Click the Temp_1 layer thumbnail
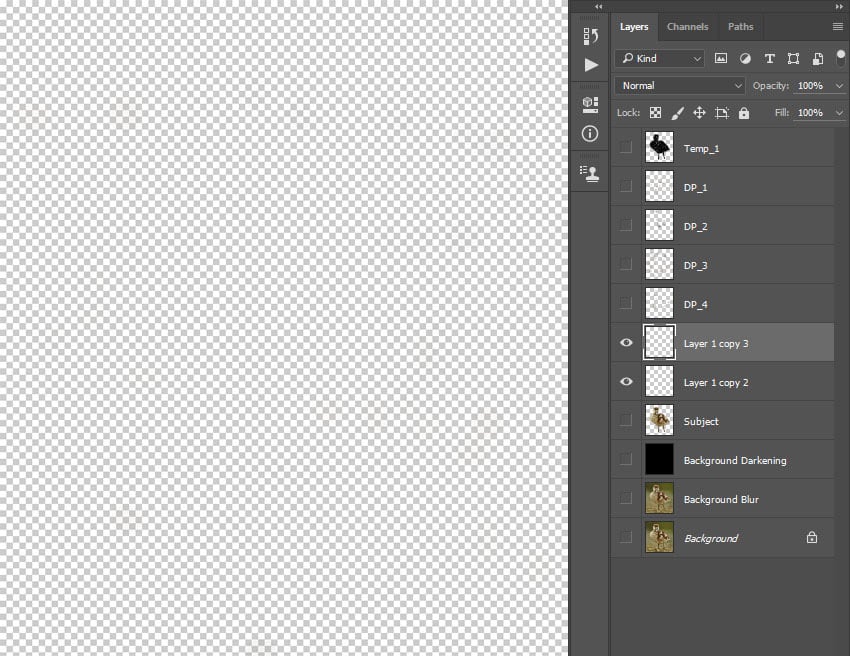This screenshot has height=656, width=850. [659, 147]
